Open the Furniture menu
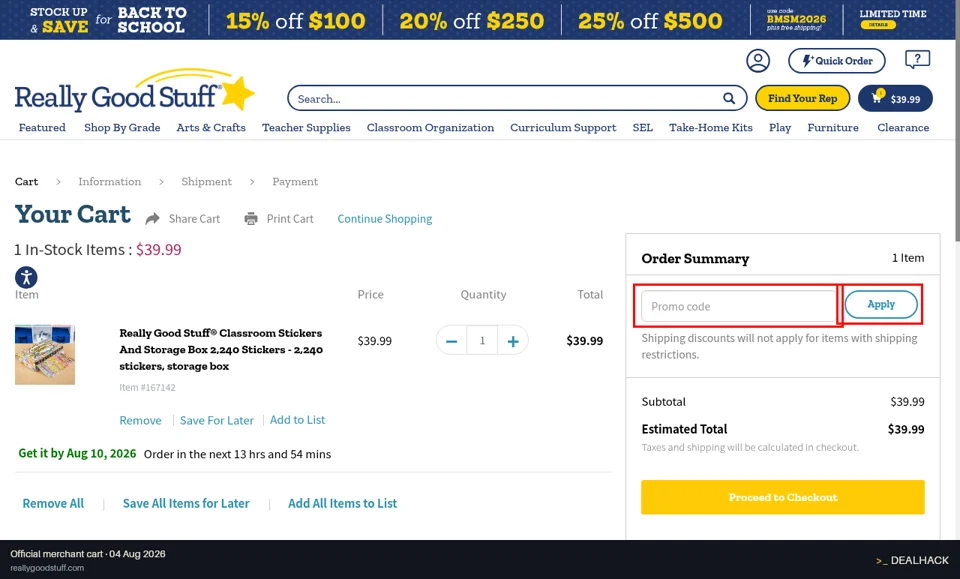The image size is (960, 579). 833,127
